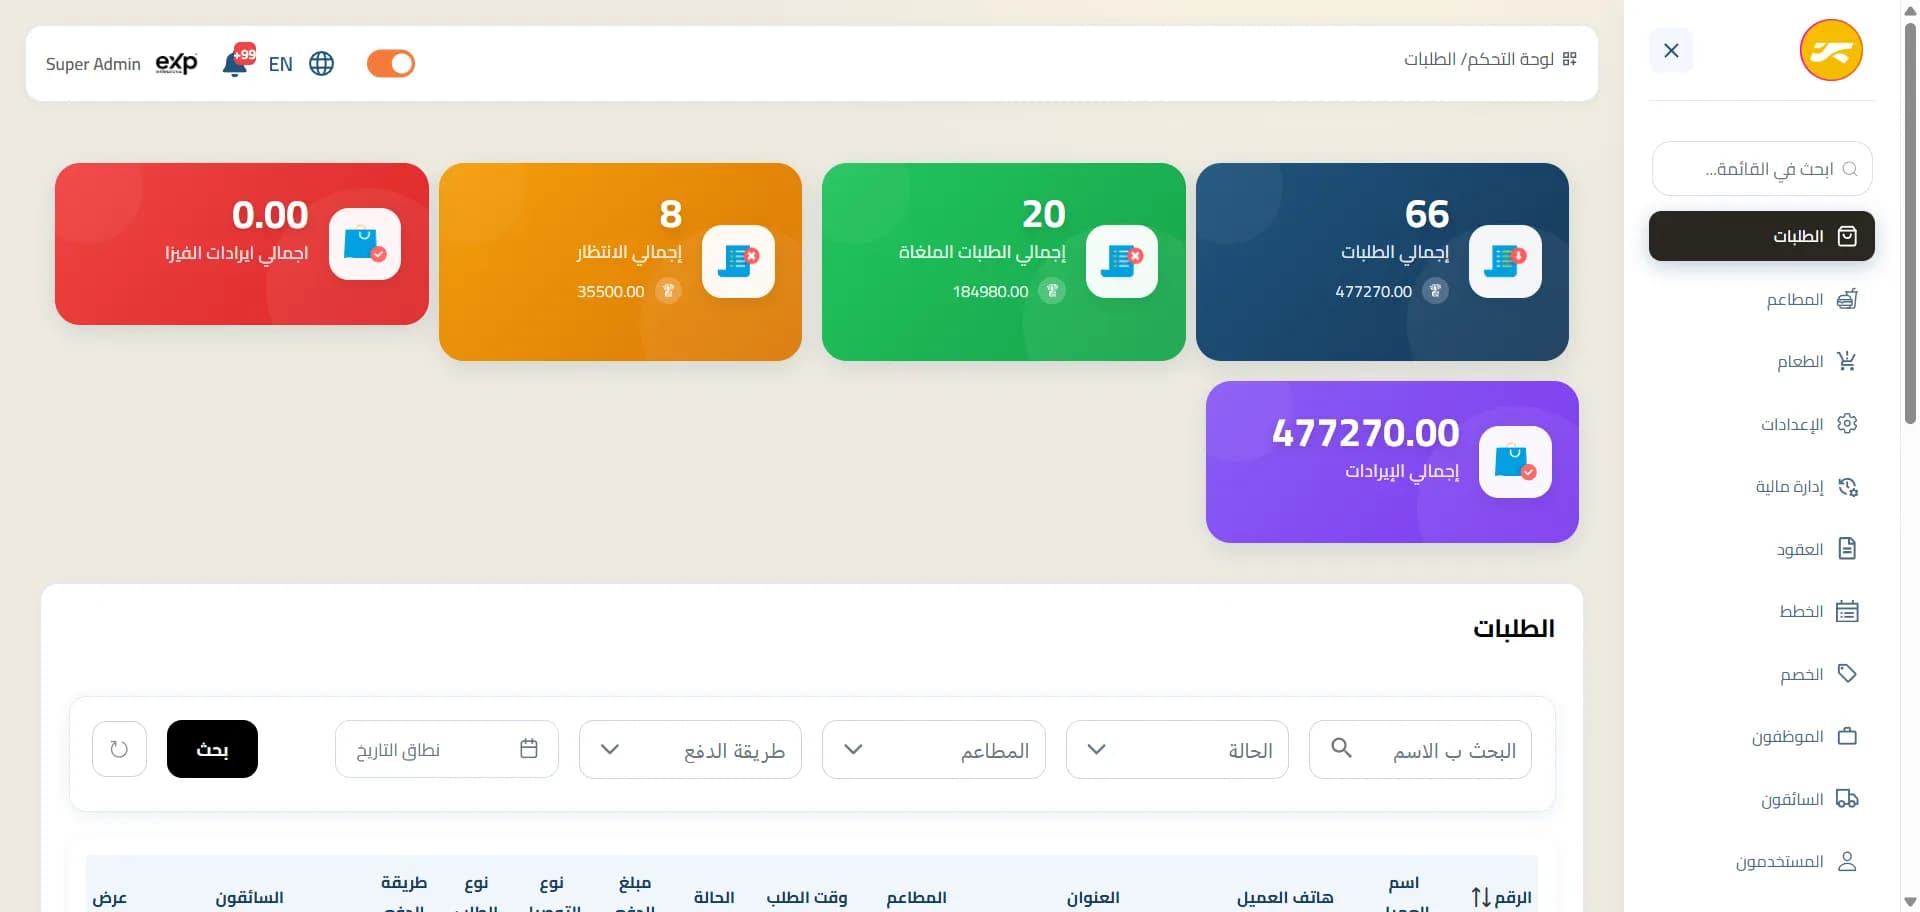Click the magnifier icon in sidebar search
This screenshot has height=912, width=1920.
pos(1850,169)
